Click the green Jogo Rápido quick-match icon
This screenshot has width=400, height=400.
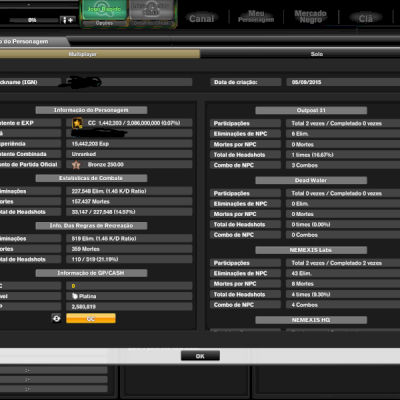(104, 10)
